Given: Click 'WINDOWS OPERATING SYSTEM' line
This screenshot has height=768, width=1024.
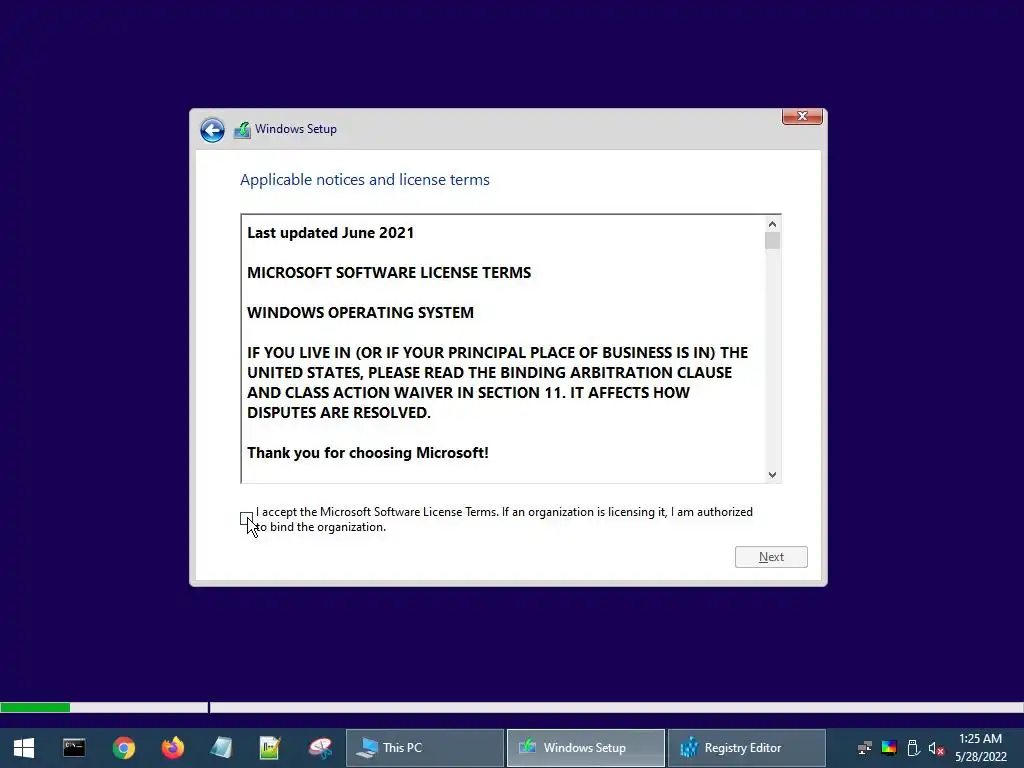Looking at the screenshot, I should 360,313.
